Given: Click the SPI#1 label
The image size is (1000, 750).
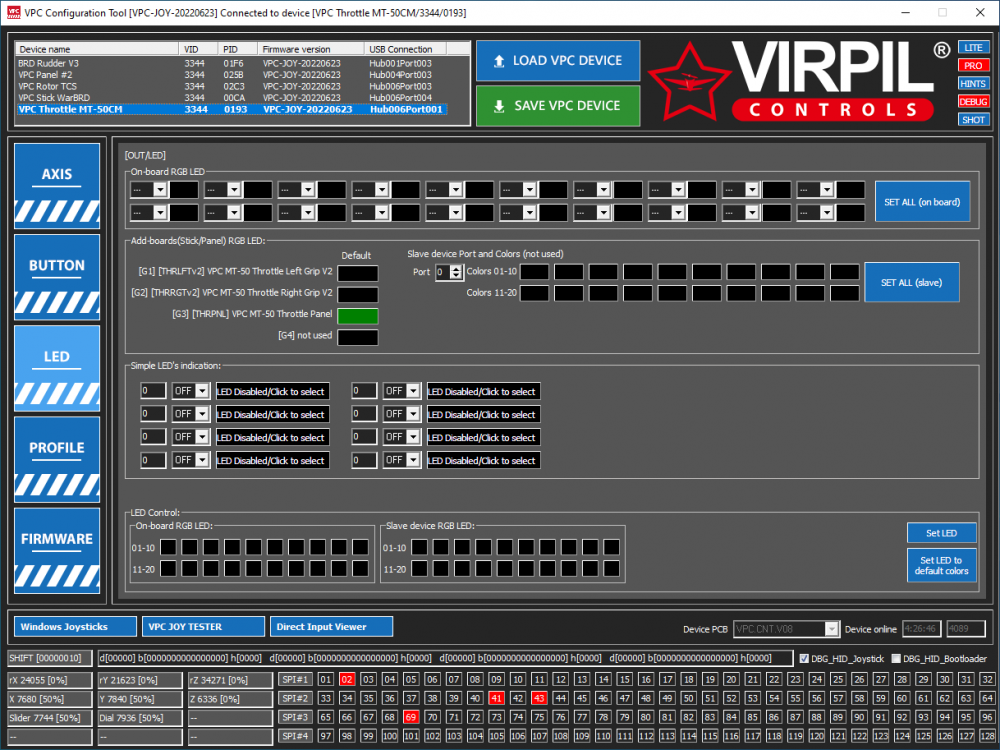Looking at the screenshot, I should pos(295,680).
